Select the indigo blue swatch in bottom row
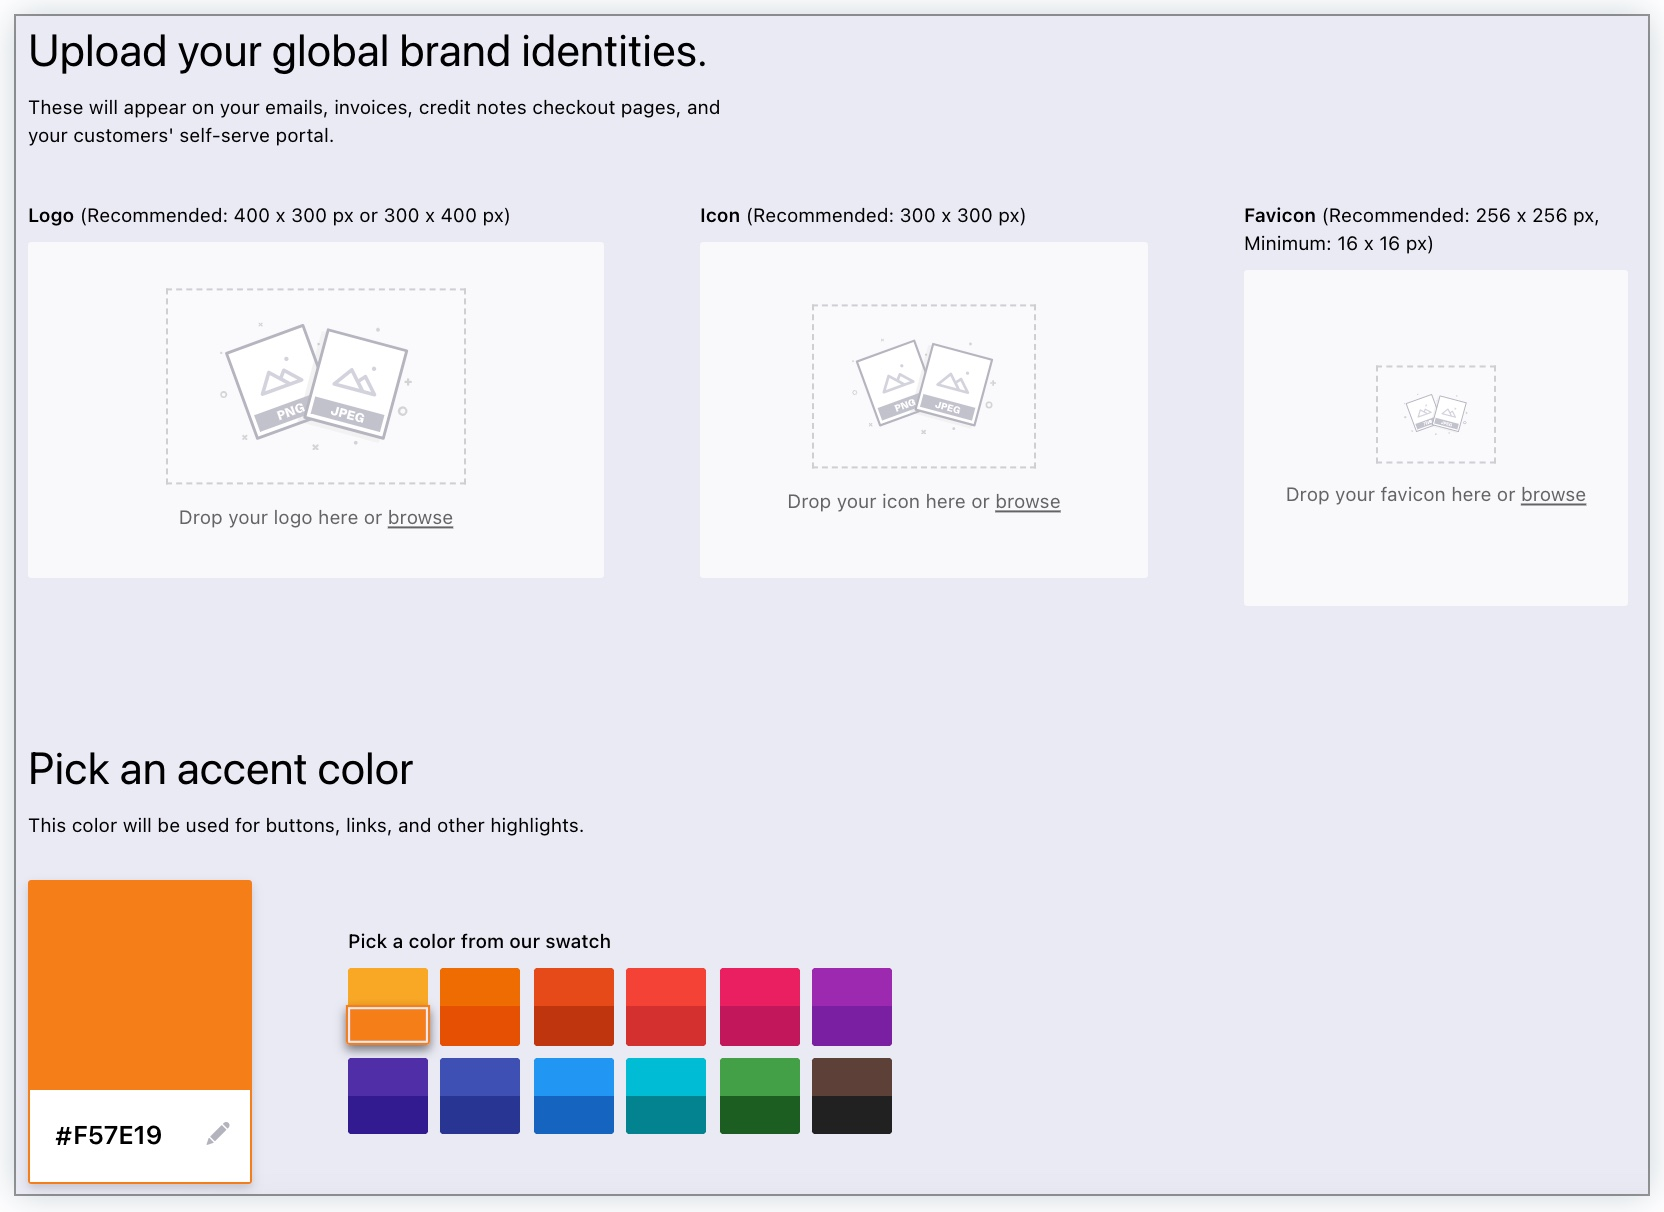The width and height of the screenshot is (1664, 1212). 480,1077
